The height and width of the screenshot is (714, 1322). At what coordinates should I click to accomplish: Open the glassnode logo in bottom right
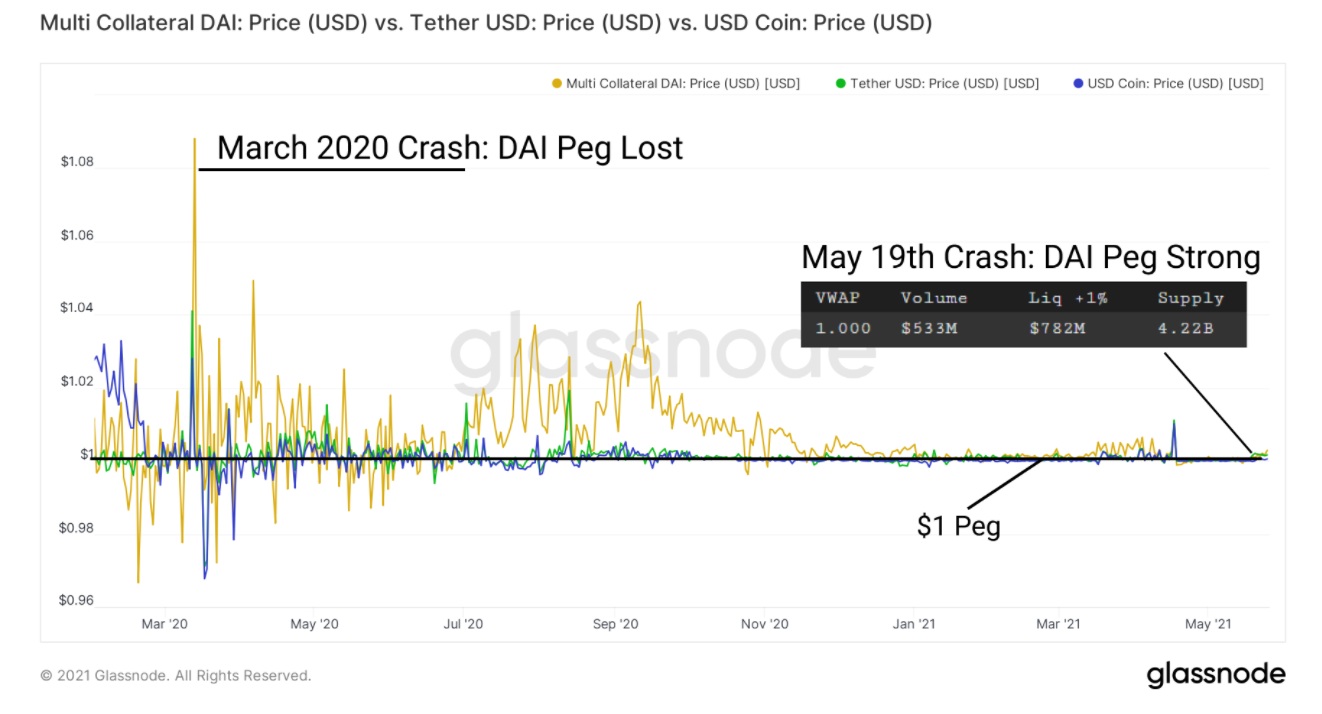1216,674
